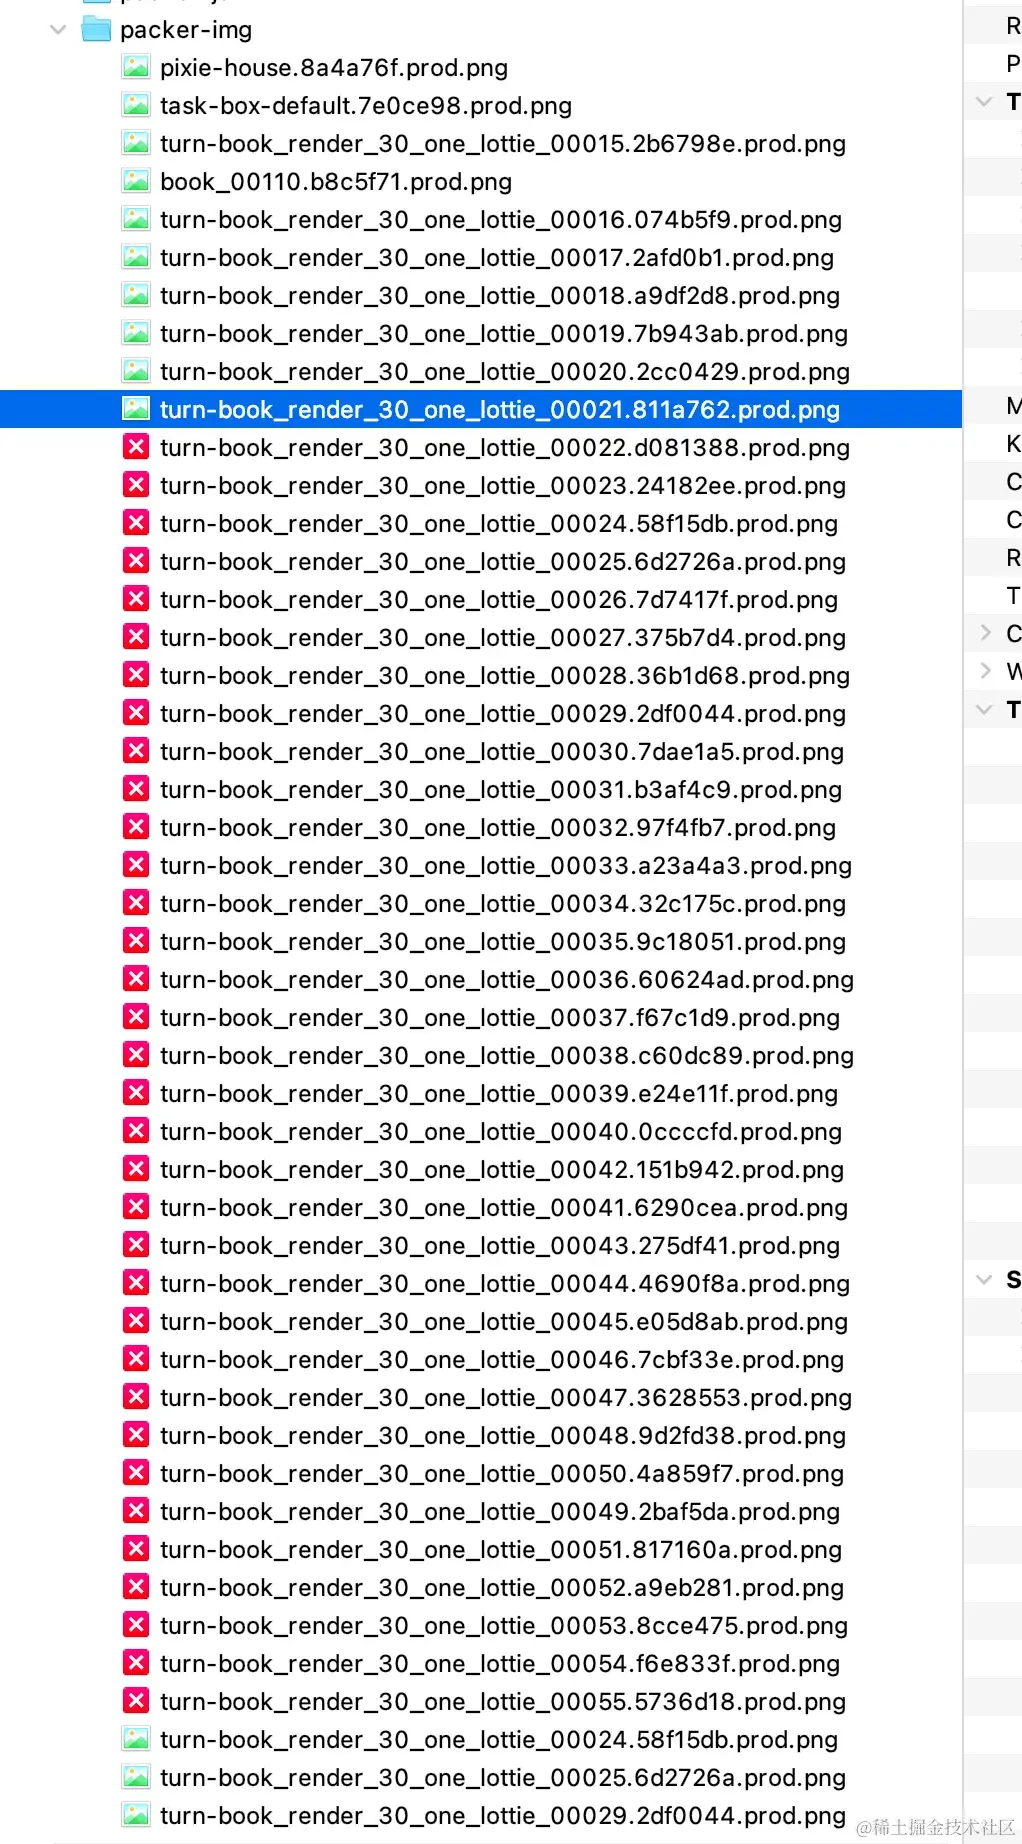Select file turn-book_render_30_one_lottie_00029.2df0044.prod.png with red X

[x=503, y=714]
